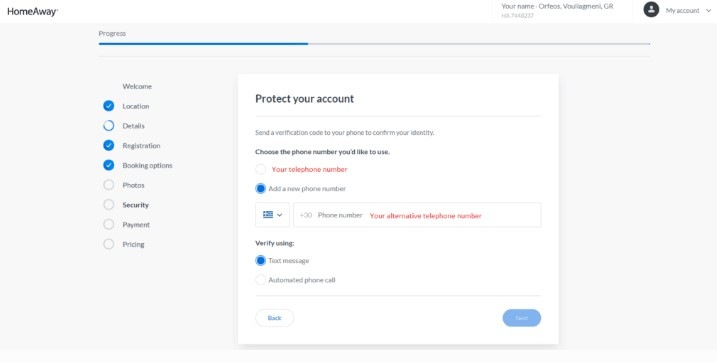Image resolution: width=717 pixels, height=362 pixels.
Task: Open the Pricing step in sidebar
Action: click(x=133, y=244)
